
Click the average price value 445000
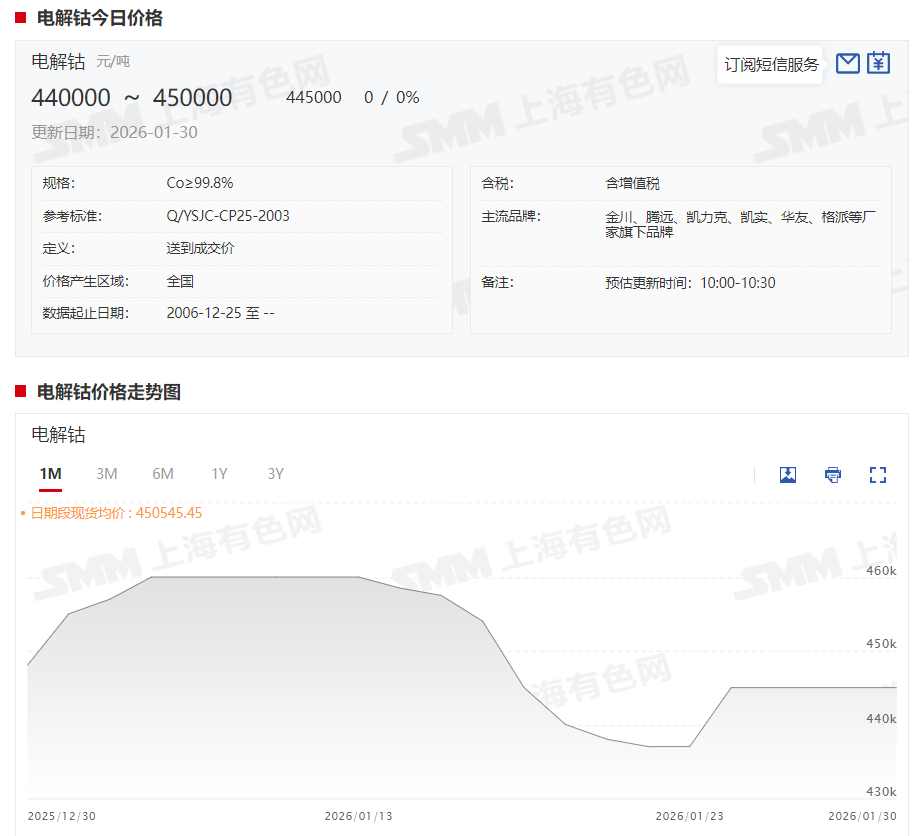click(313, 98)
